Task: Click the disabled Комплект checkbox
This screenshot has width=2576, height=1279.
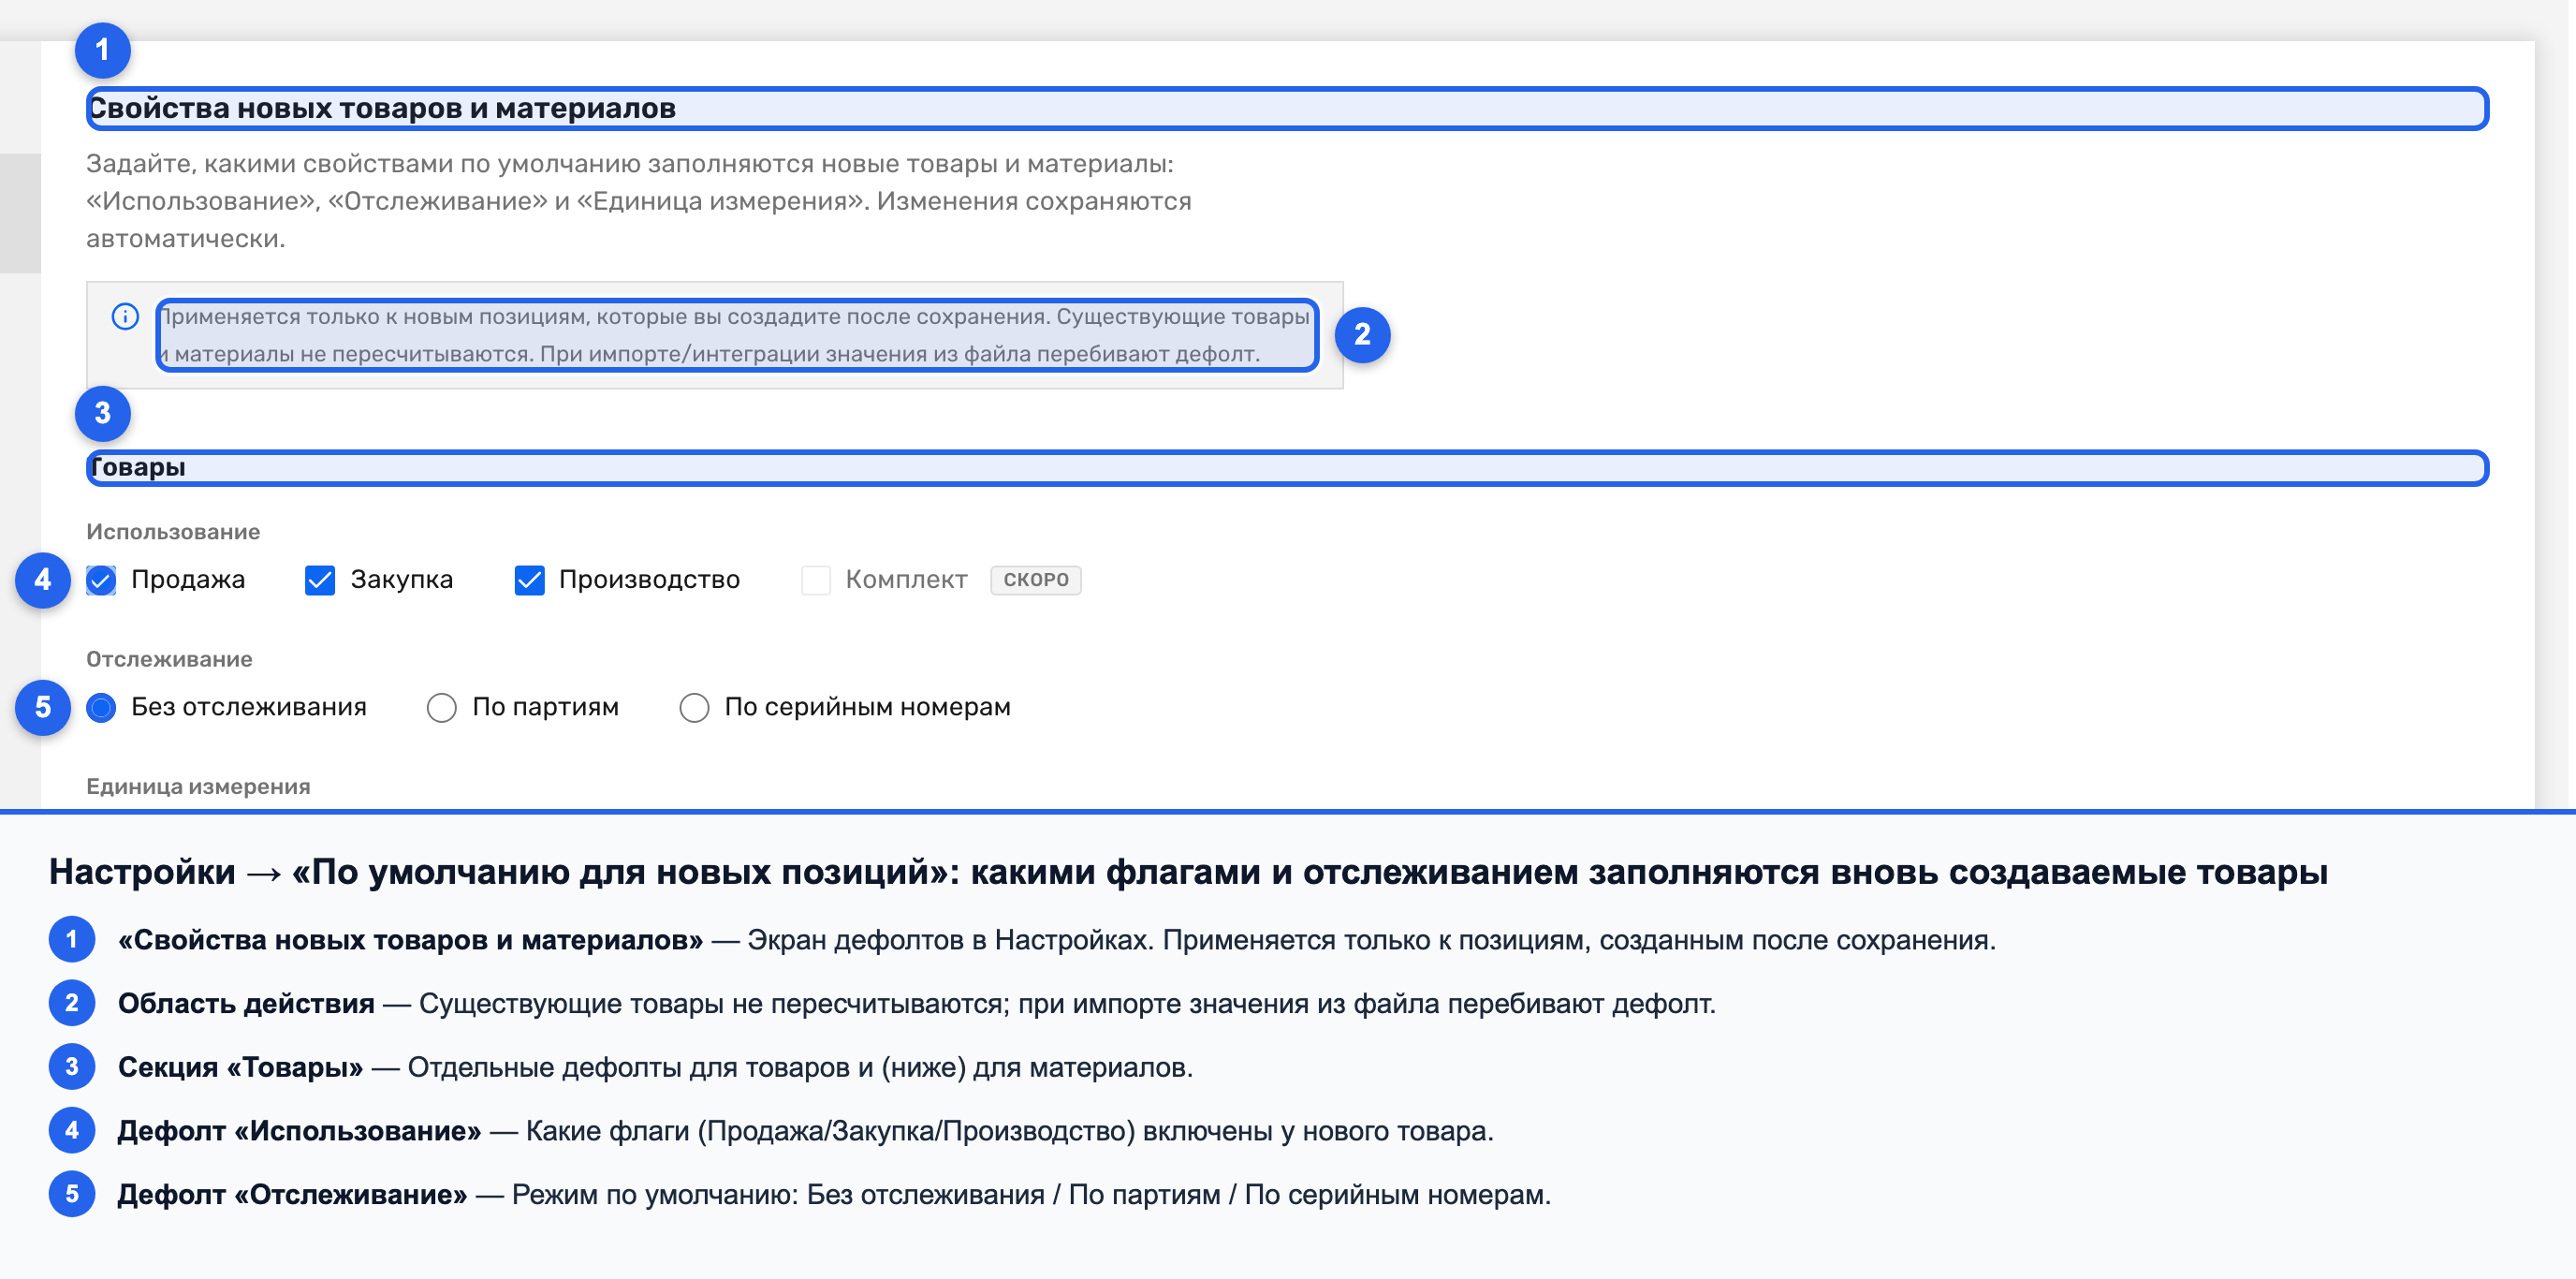Action: point(816,580)
